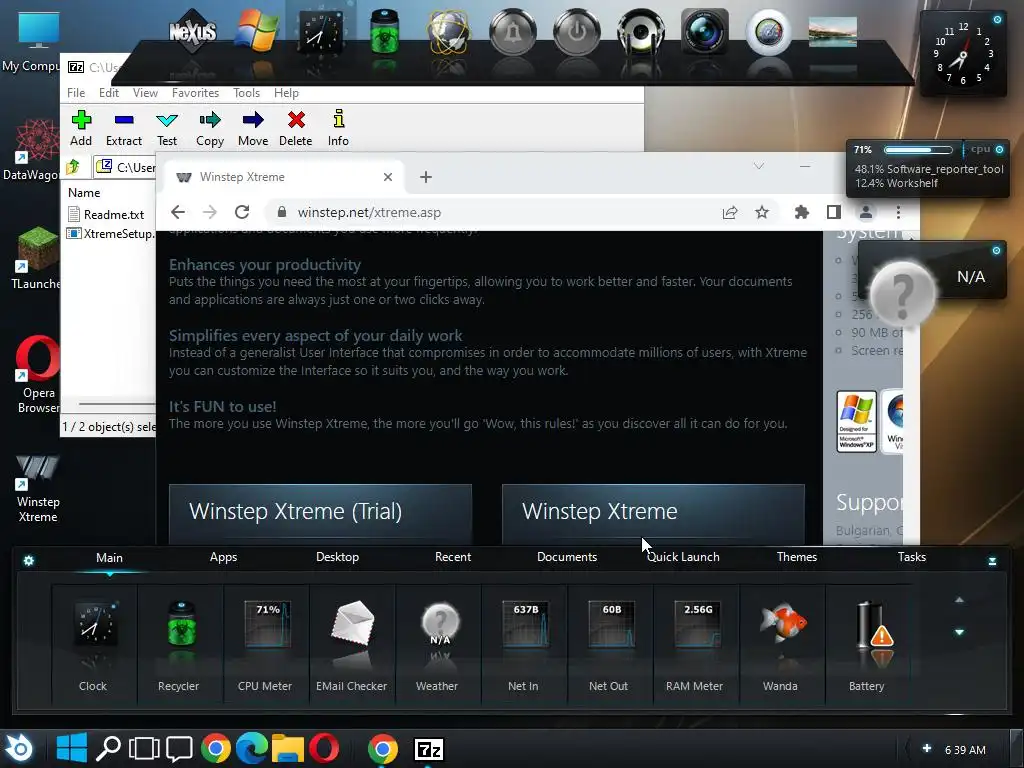Click the power button icon in dock
Viewport: 1024px width, 768px height.
[576, 31]
